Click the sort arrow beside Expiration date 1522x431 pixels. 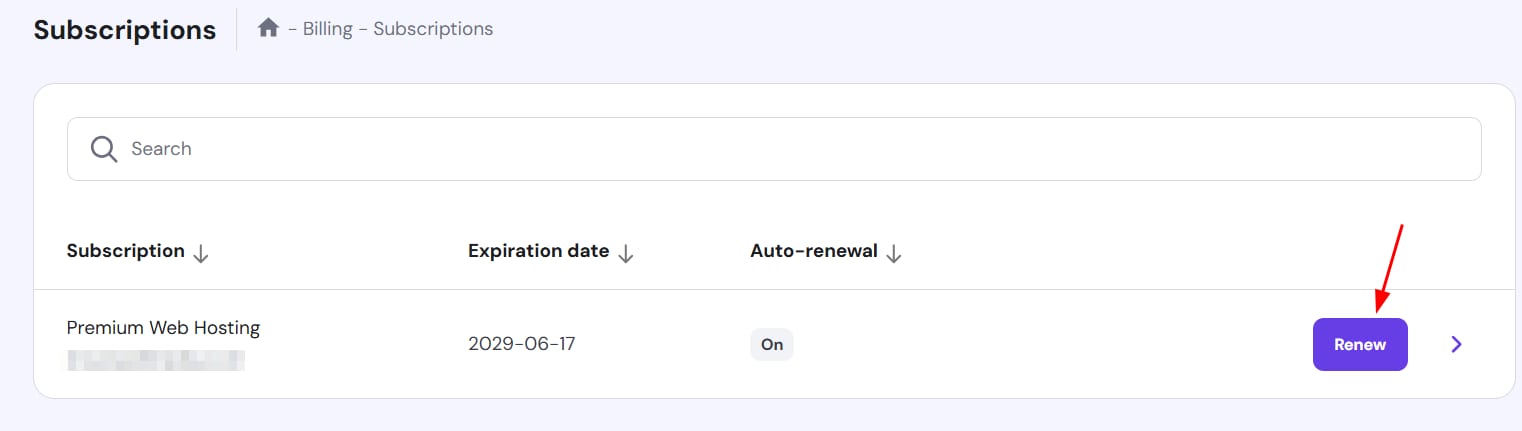point(626,253)
